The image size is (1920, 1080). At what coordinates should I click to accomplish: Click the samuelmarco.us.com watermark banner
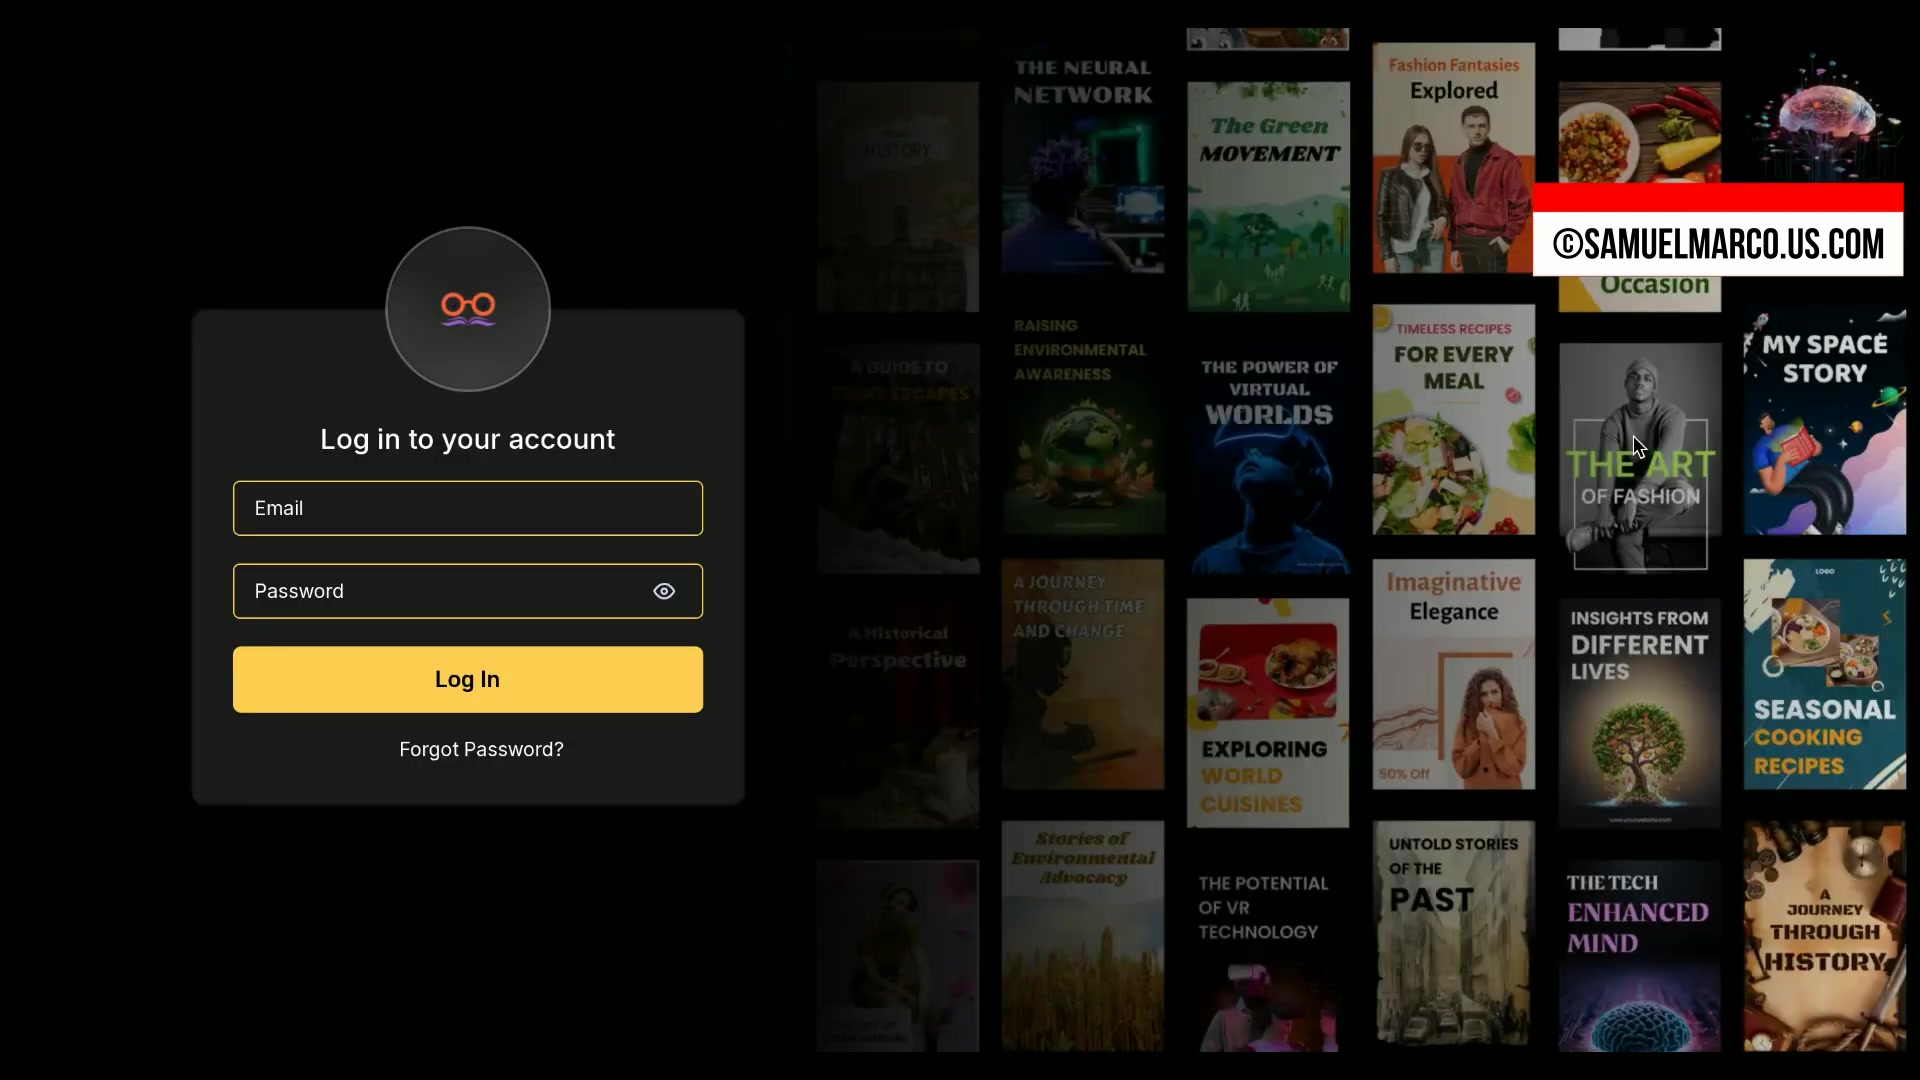pos(1718,230)
